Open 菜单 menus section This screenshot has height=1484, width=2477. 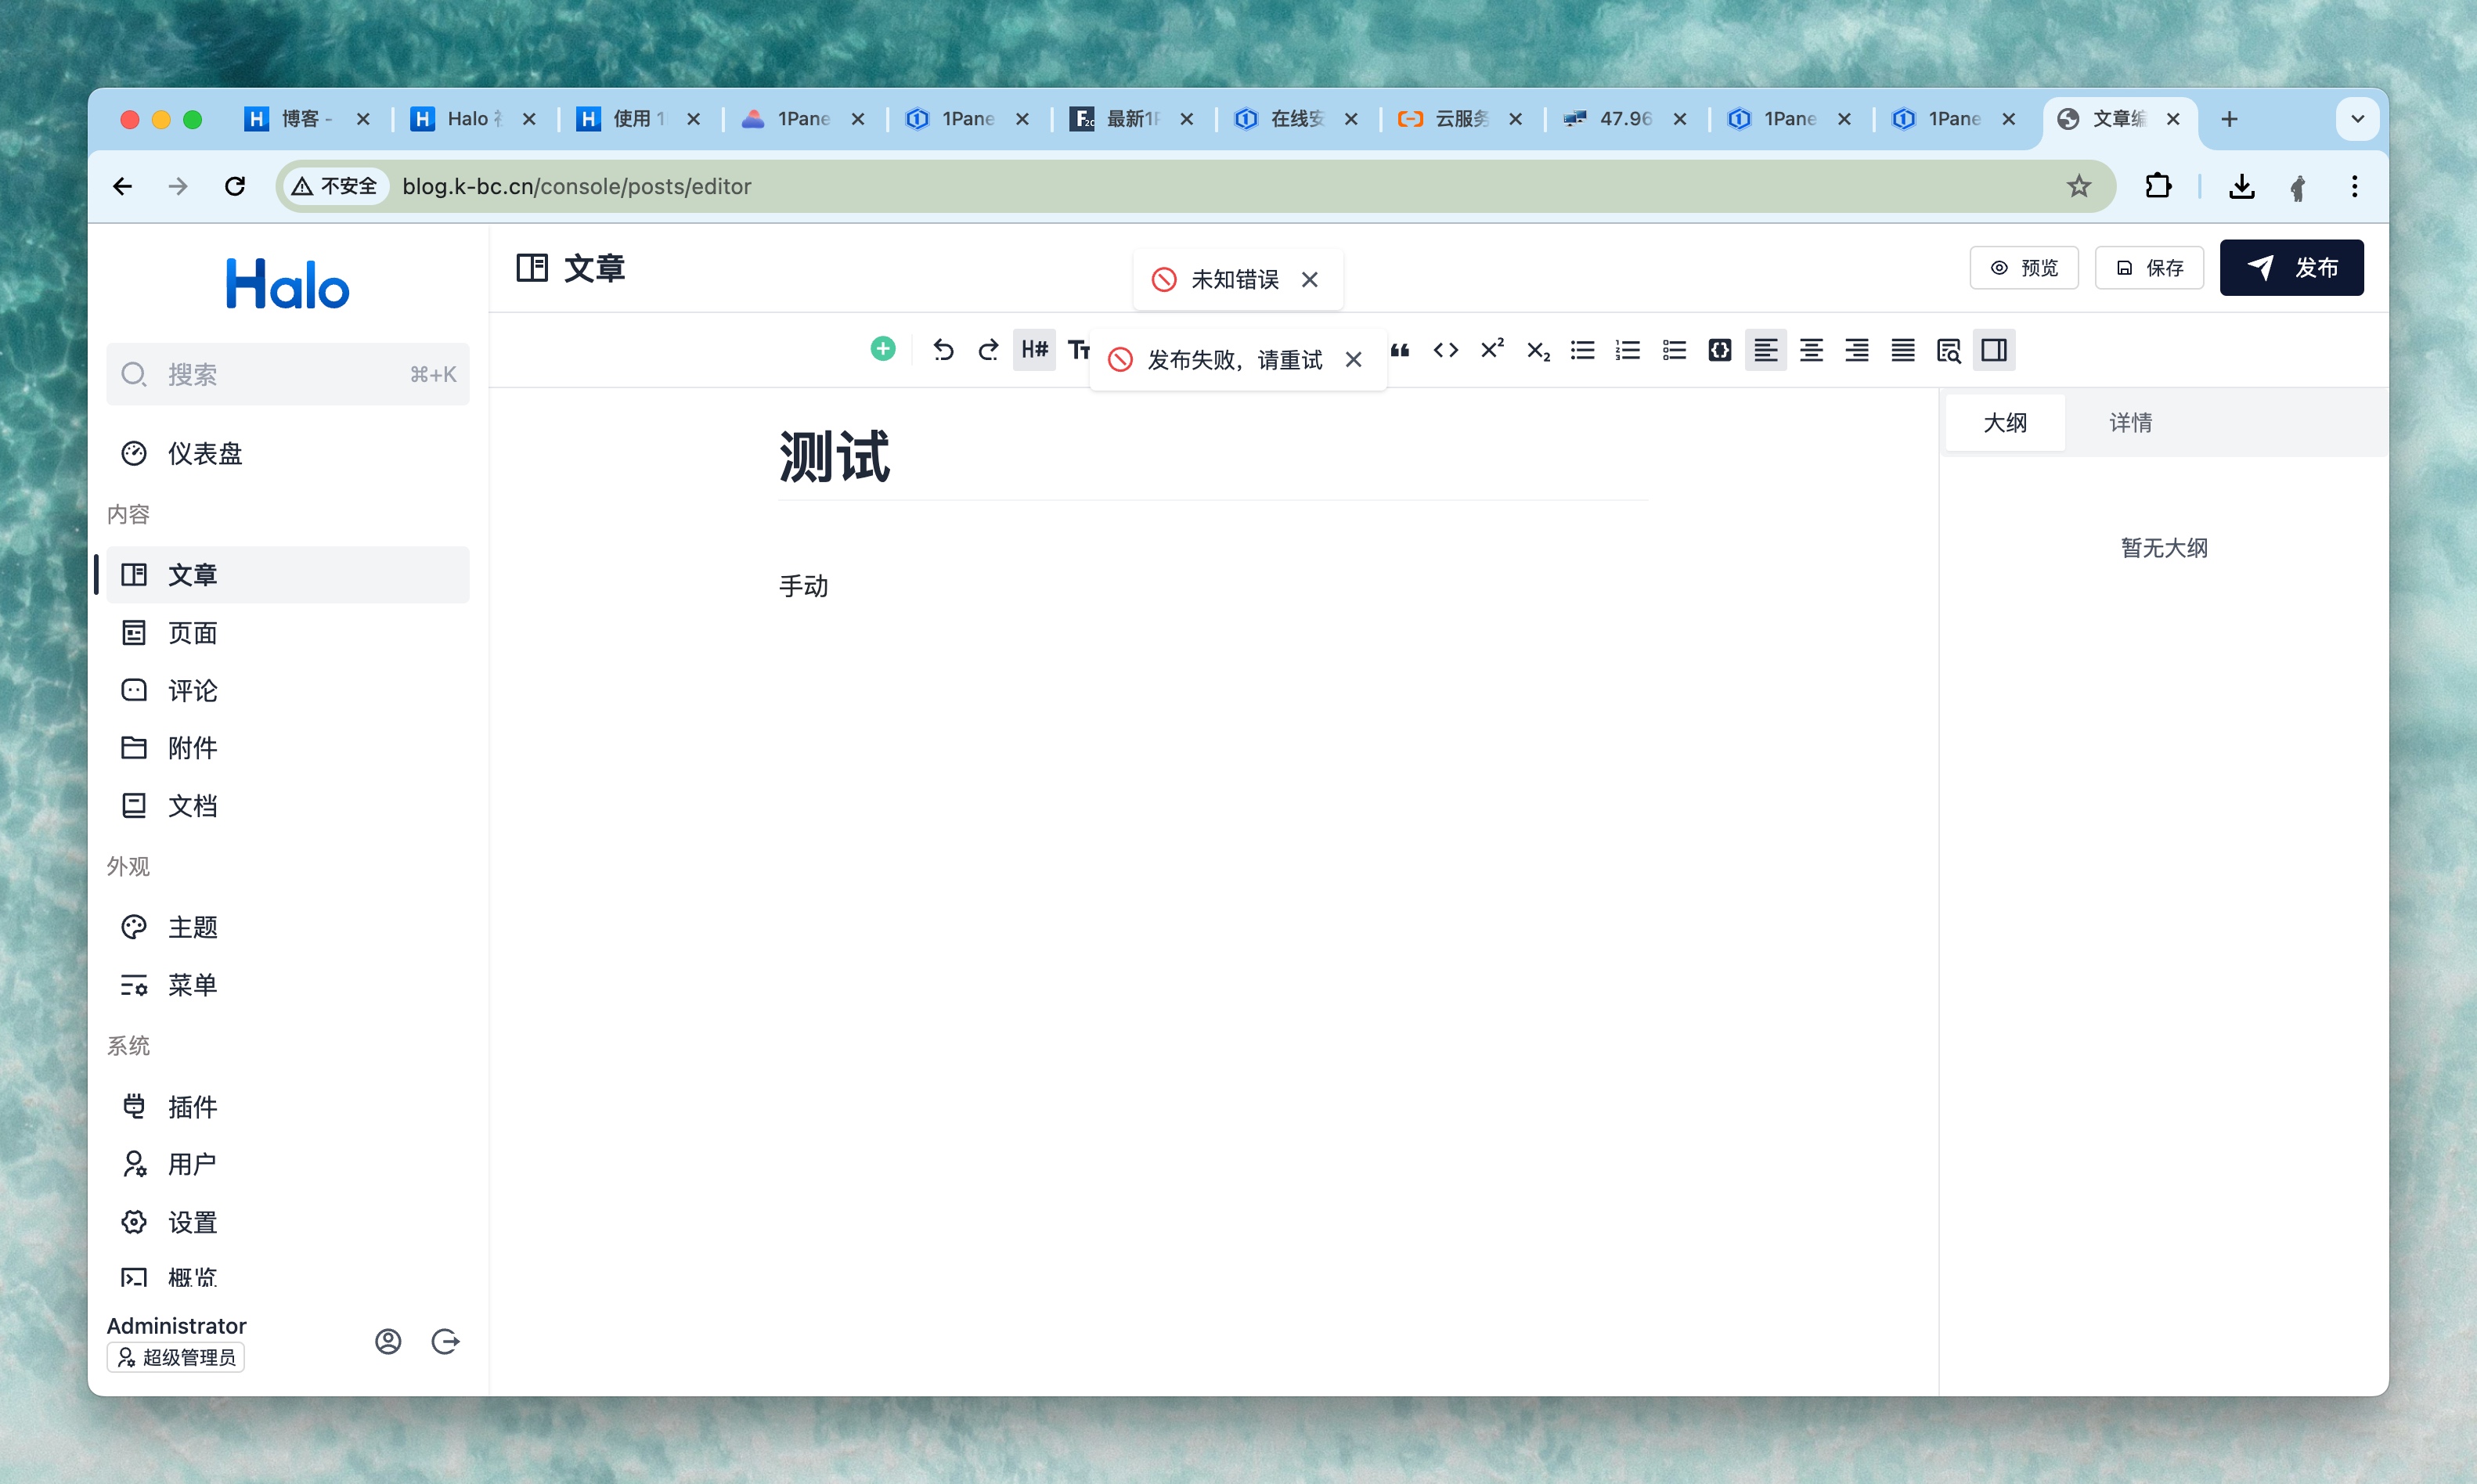click(x=288, y=985)
